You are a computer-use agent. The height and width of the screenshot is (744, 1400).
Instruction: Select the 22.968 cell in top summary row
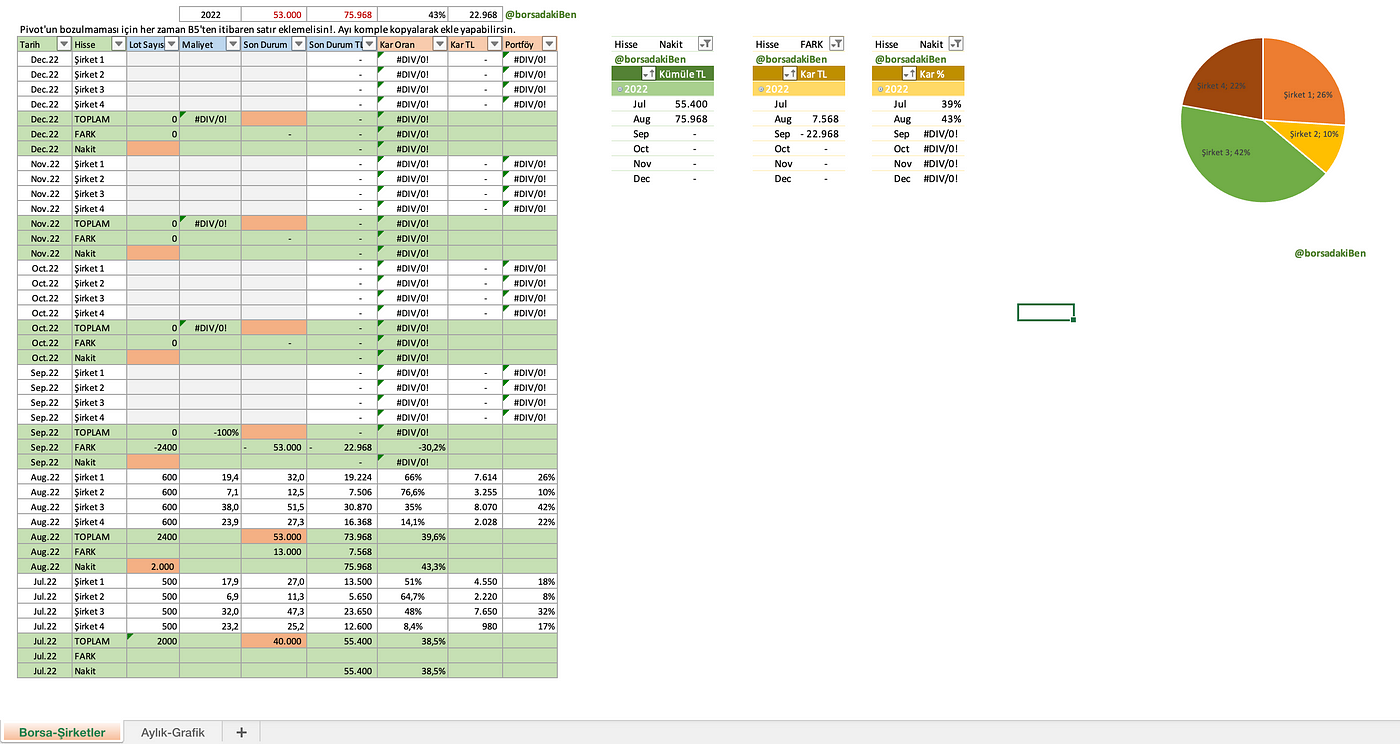coord(475,15)
